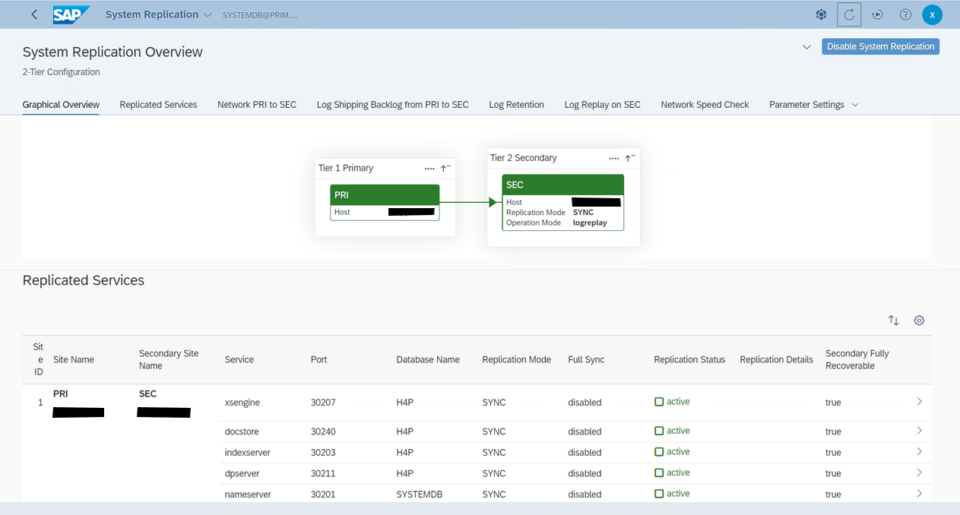Open the Network PRI to SEC tab
Image resolution: width=960 pixels, height=515 pixels.
pos(257,105)
